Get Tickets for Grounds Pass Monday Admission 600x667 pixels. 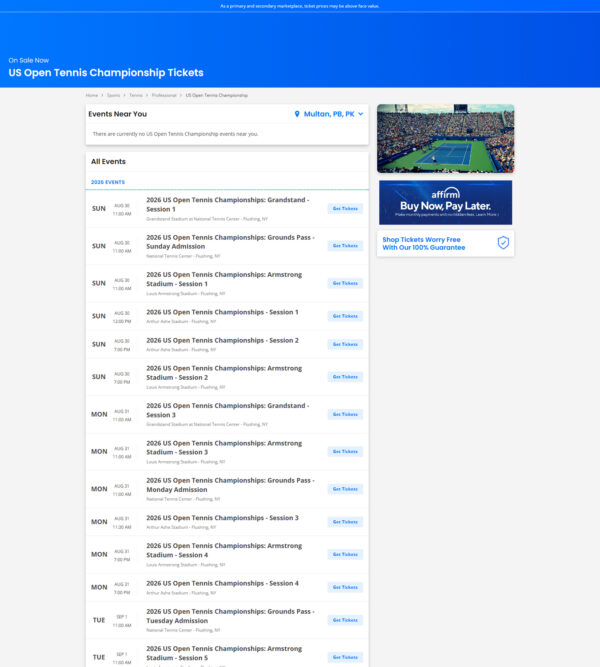point(345,489)
